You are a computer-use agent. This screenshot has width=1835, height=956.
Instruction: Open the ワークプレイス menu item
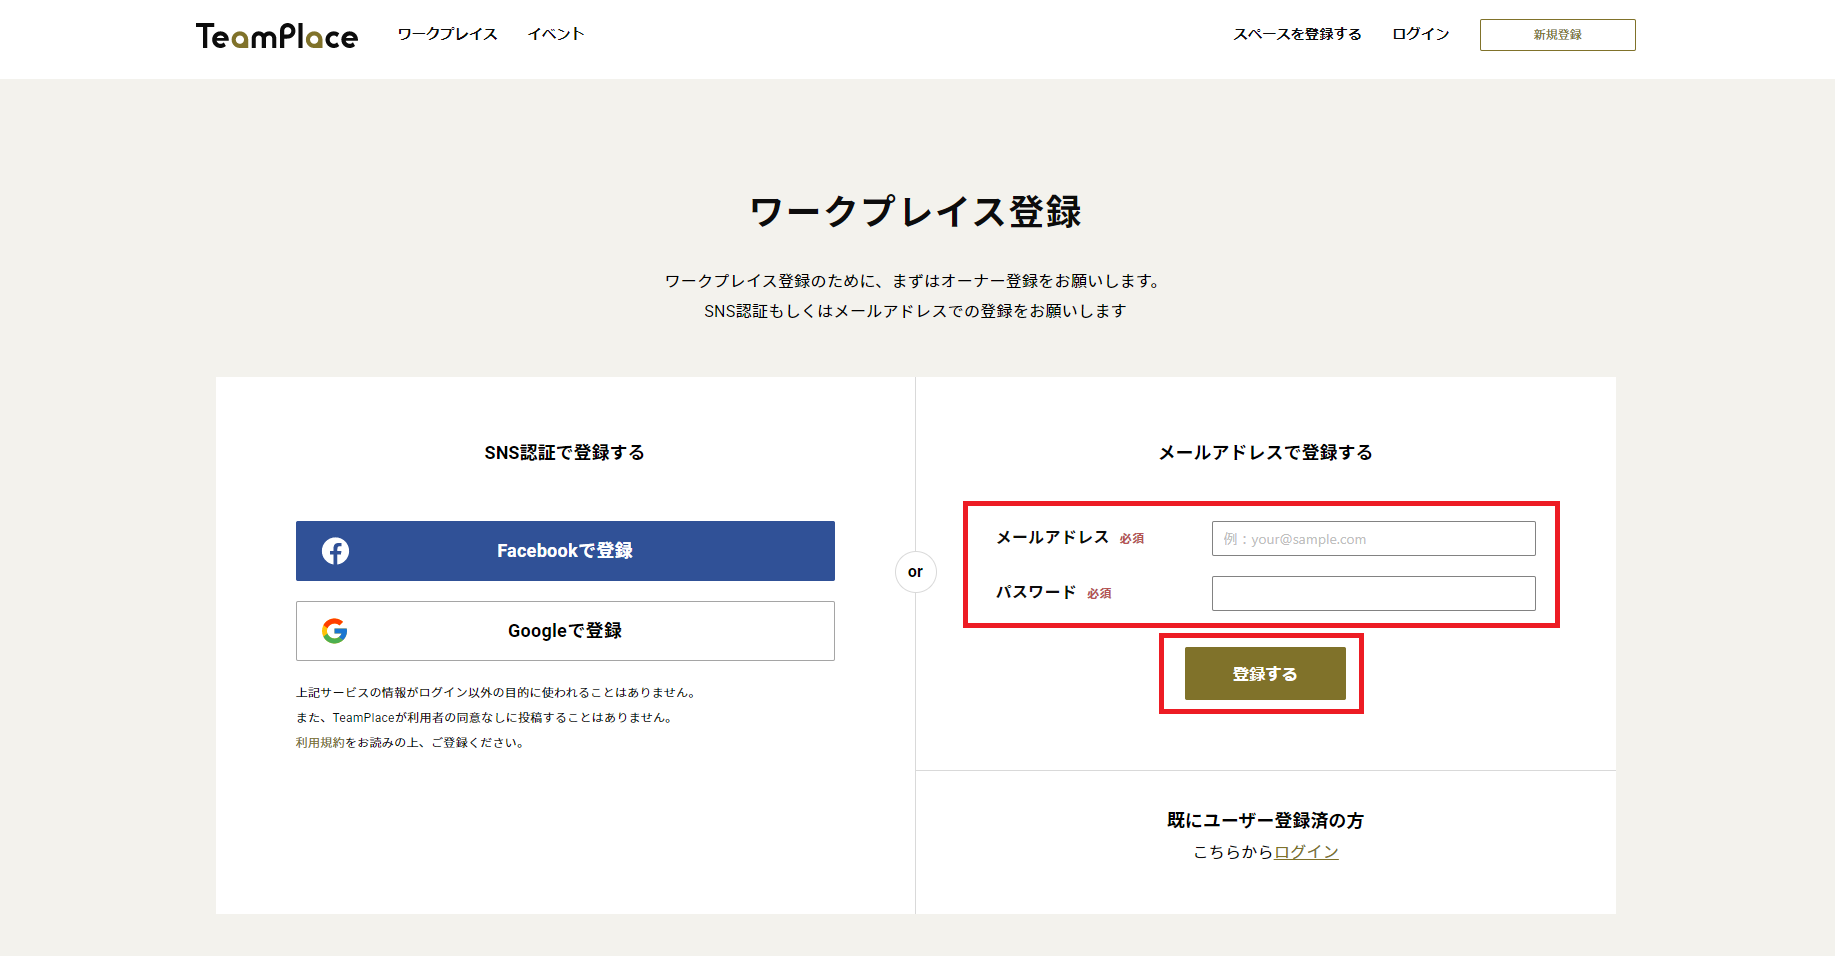(x=447, y=34)
